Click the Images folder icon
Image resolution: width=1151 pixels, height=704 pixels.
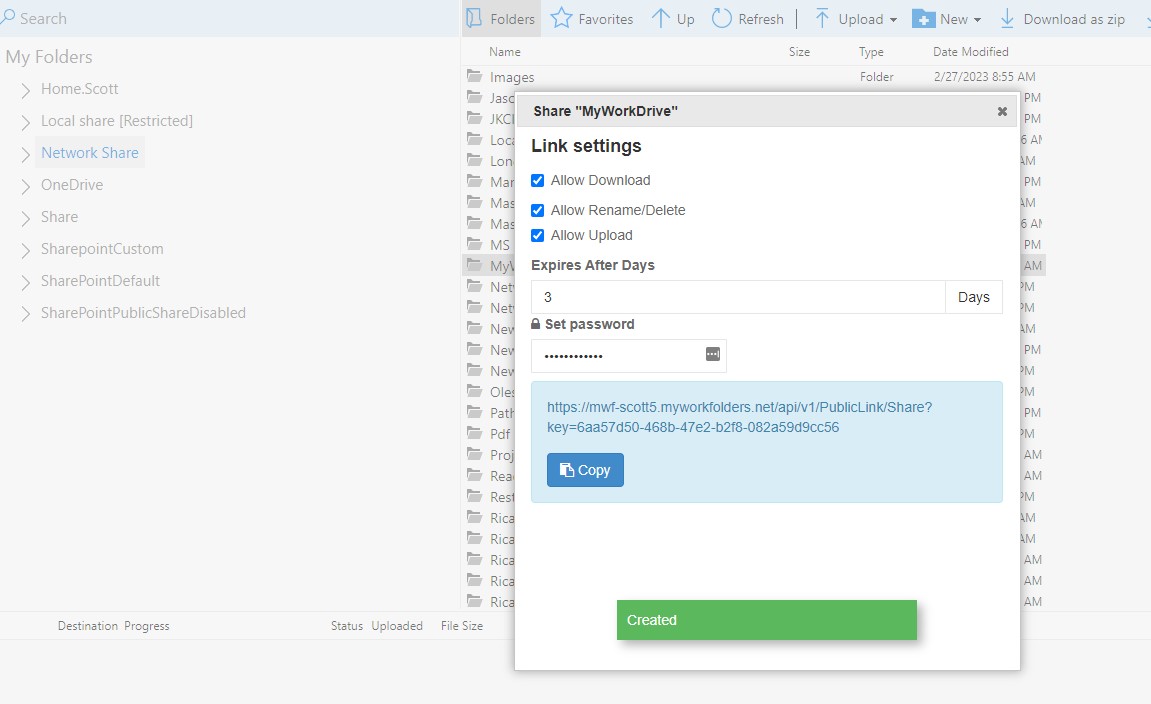pyautogui.click(x=475, y=77)
